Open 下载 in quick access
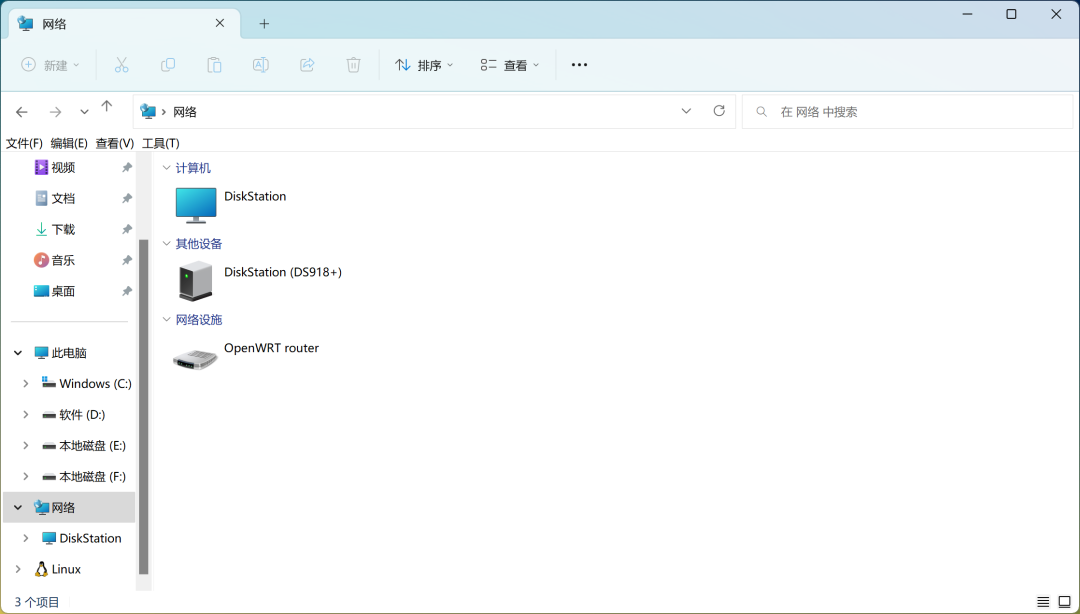 tap(56, 229)
